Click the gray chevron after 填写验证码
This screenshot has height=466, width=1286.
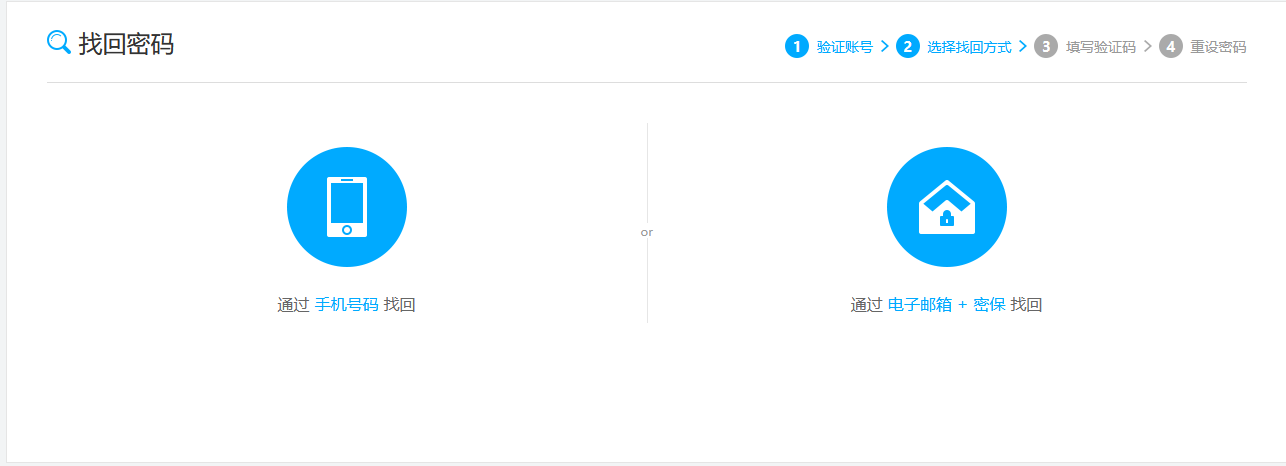pyautogui.click(x=1147, y=47)
